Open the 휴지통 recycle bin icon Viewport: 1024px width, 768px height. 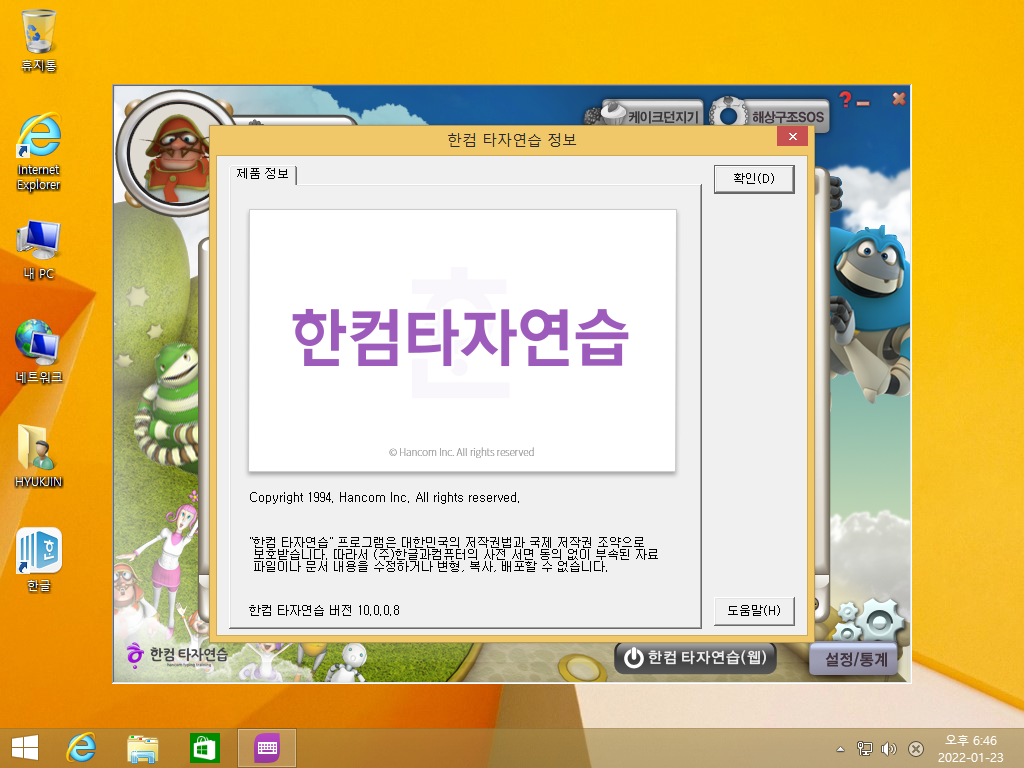pos(39,40)
